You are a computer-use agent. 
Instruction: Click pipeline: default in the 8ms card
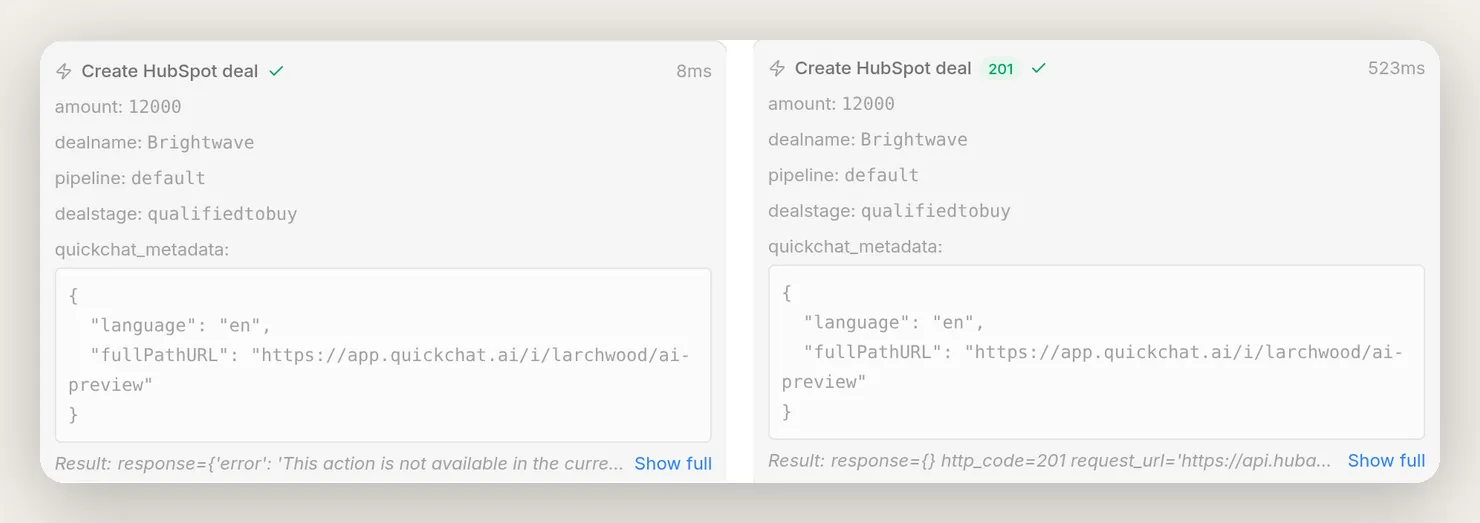point(130,178)
